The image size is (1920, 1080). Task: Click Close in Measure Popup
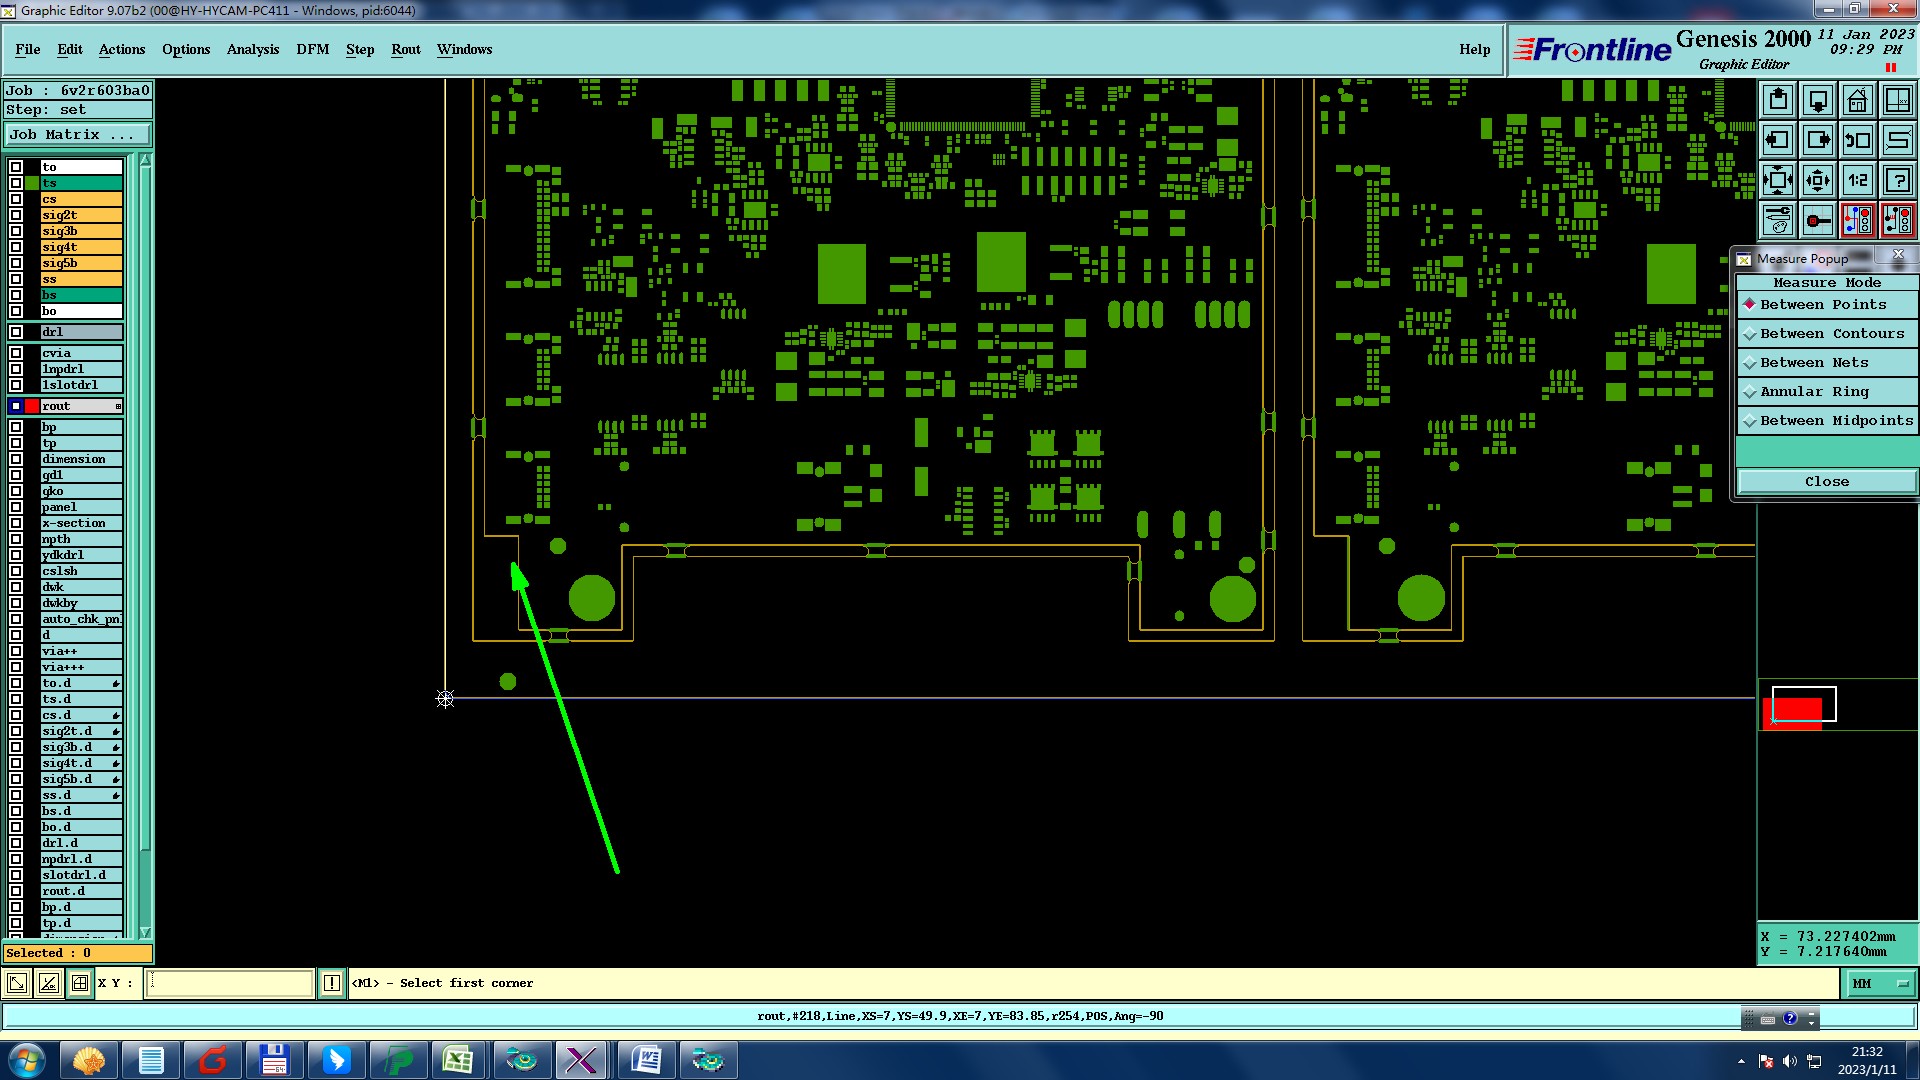(1826, 482)
